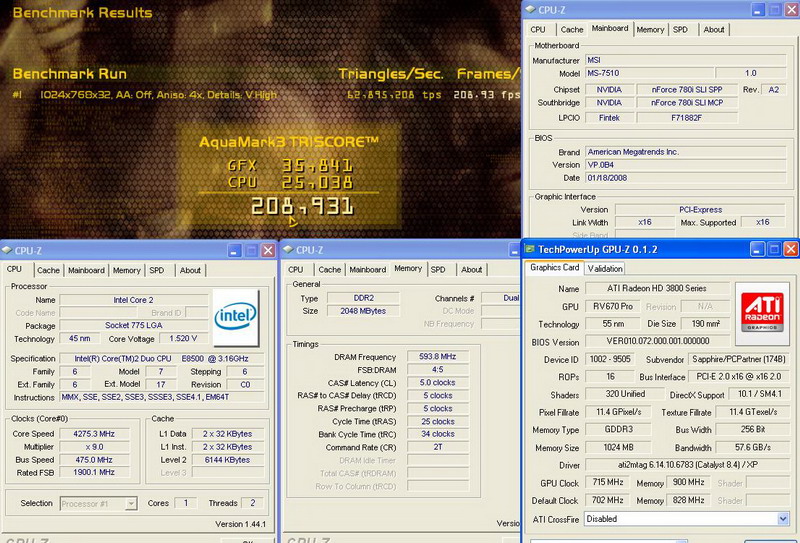Screen dimensions: 800x543
Task: Click the processor Name field Intel Core 2
Action: click(x=134, y=300)
